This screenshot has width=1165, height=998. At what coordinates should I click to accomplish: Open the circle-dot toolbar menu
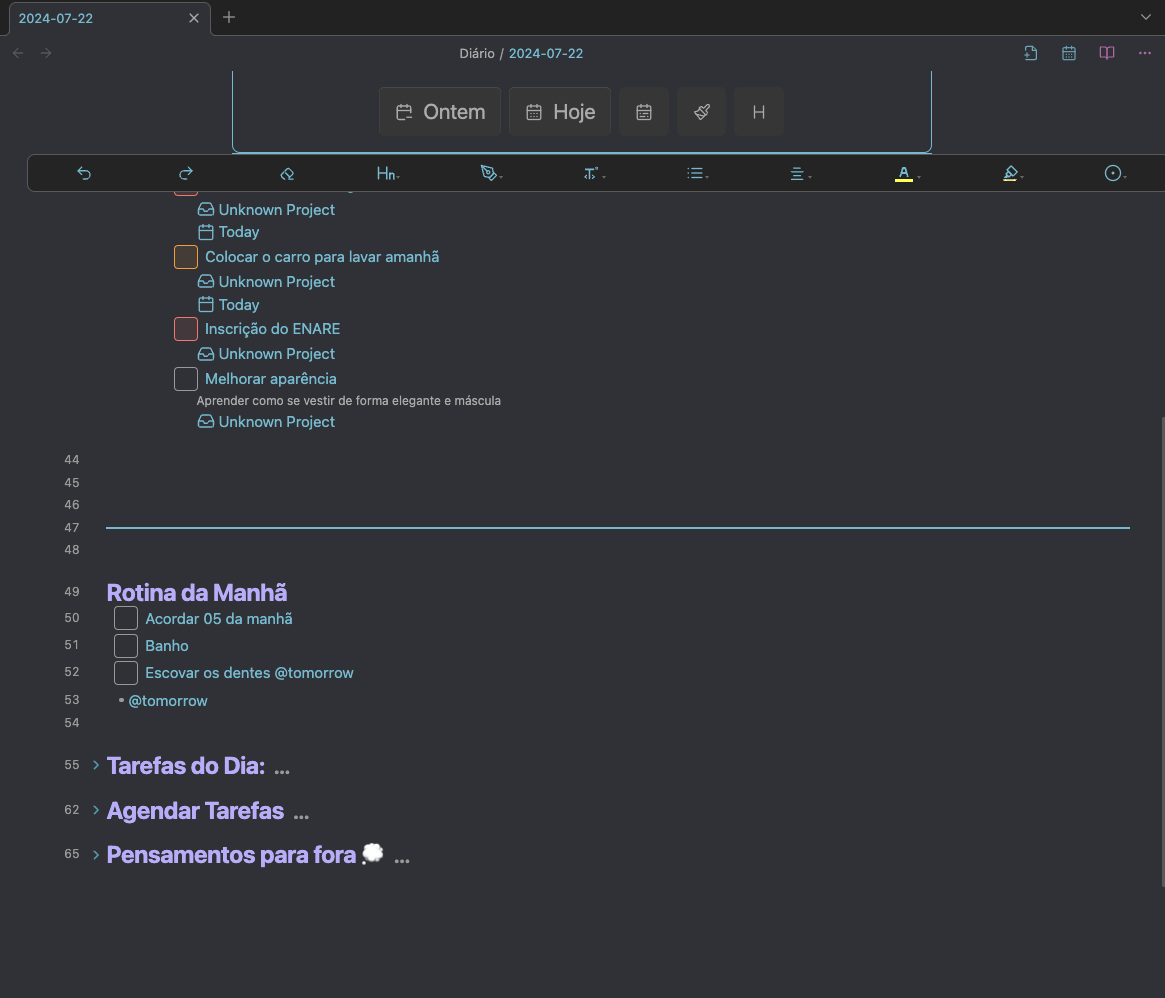[1114, 173]
